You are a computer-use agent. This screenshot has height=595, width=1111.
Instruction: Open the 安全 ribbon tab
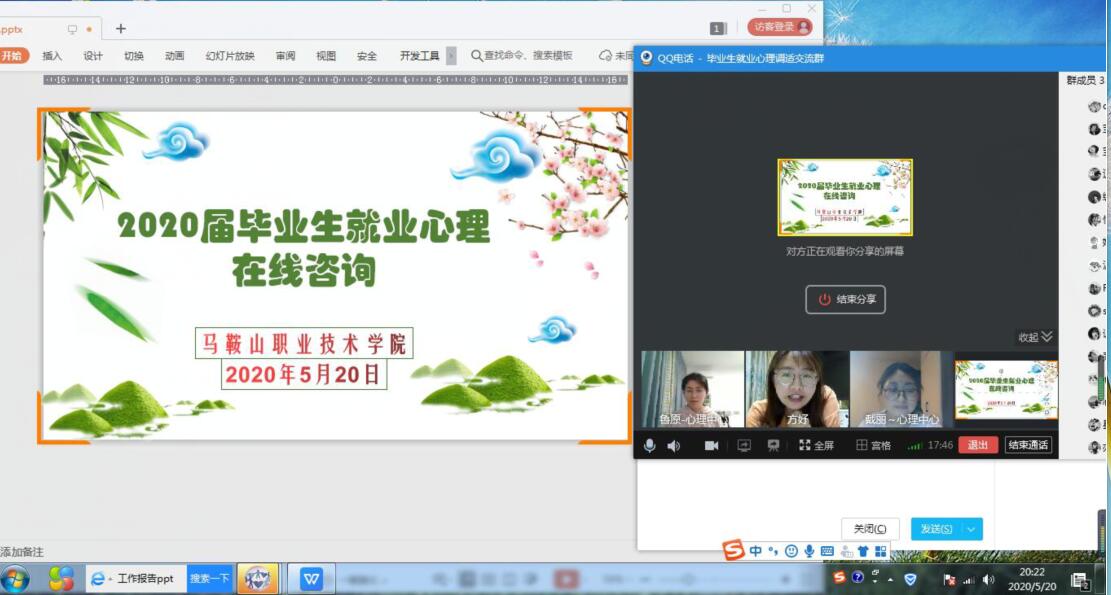coord(367,56)
